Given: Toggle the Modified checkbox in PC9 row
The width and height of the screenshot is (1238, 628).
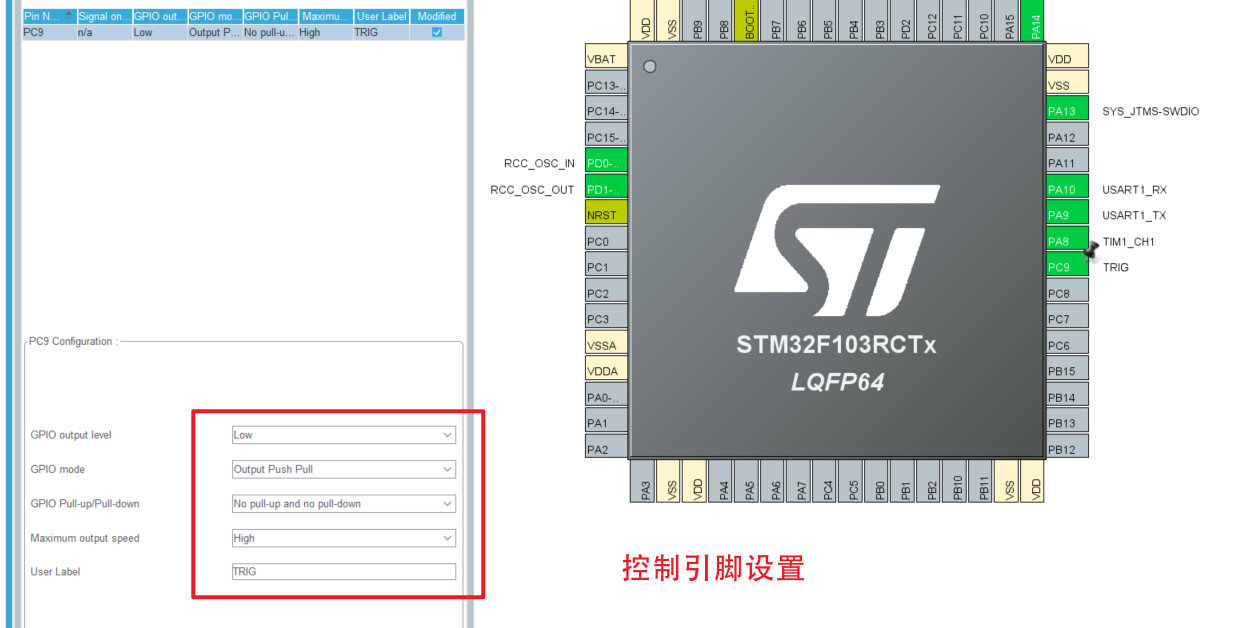Looking at the screenshot, I should [x=436, y=32].
